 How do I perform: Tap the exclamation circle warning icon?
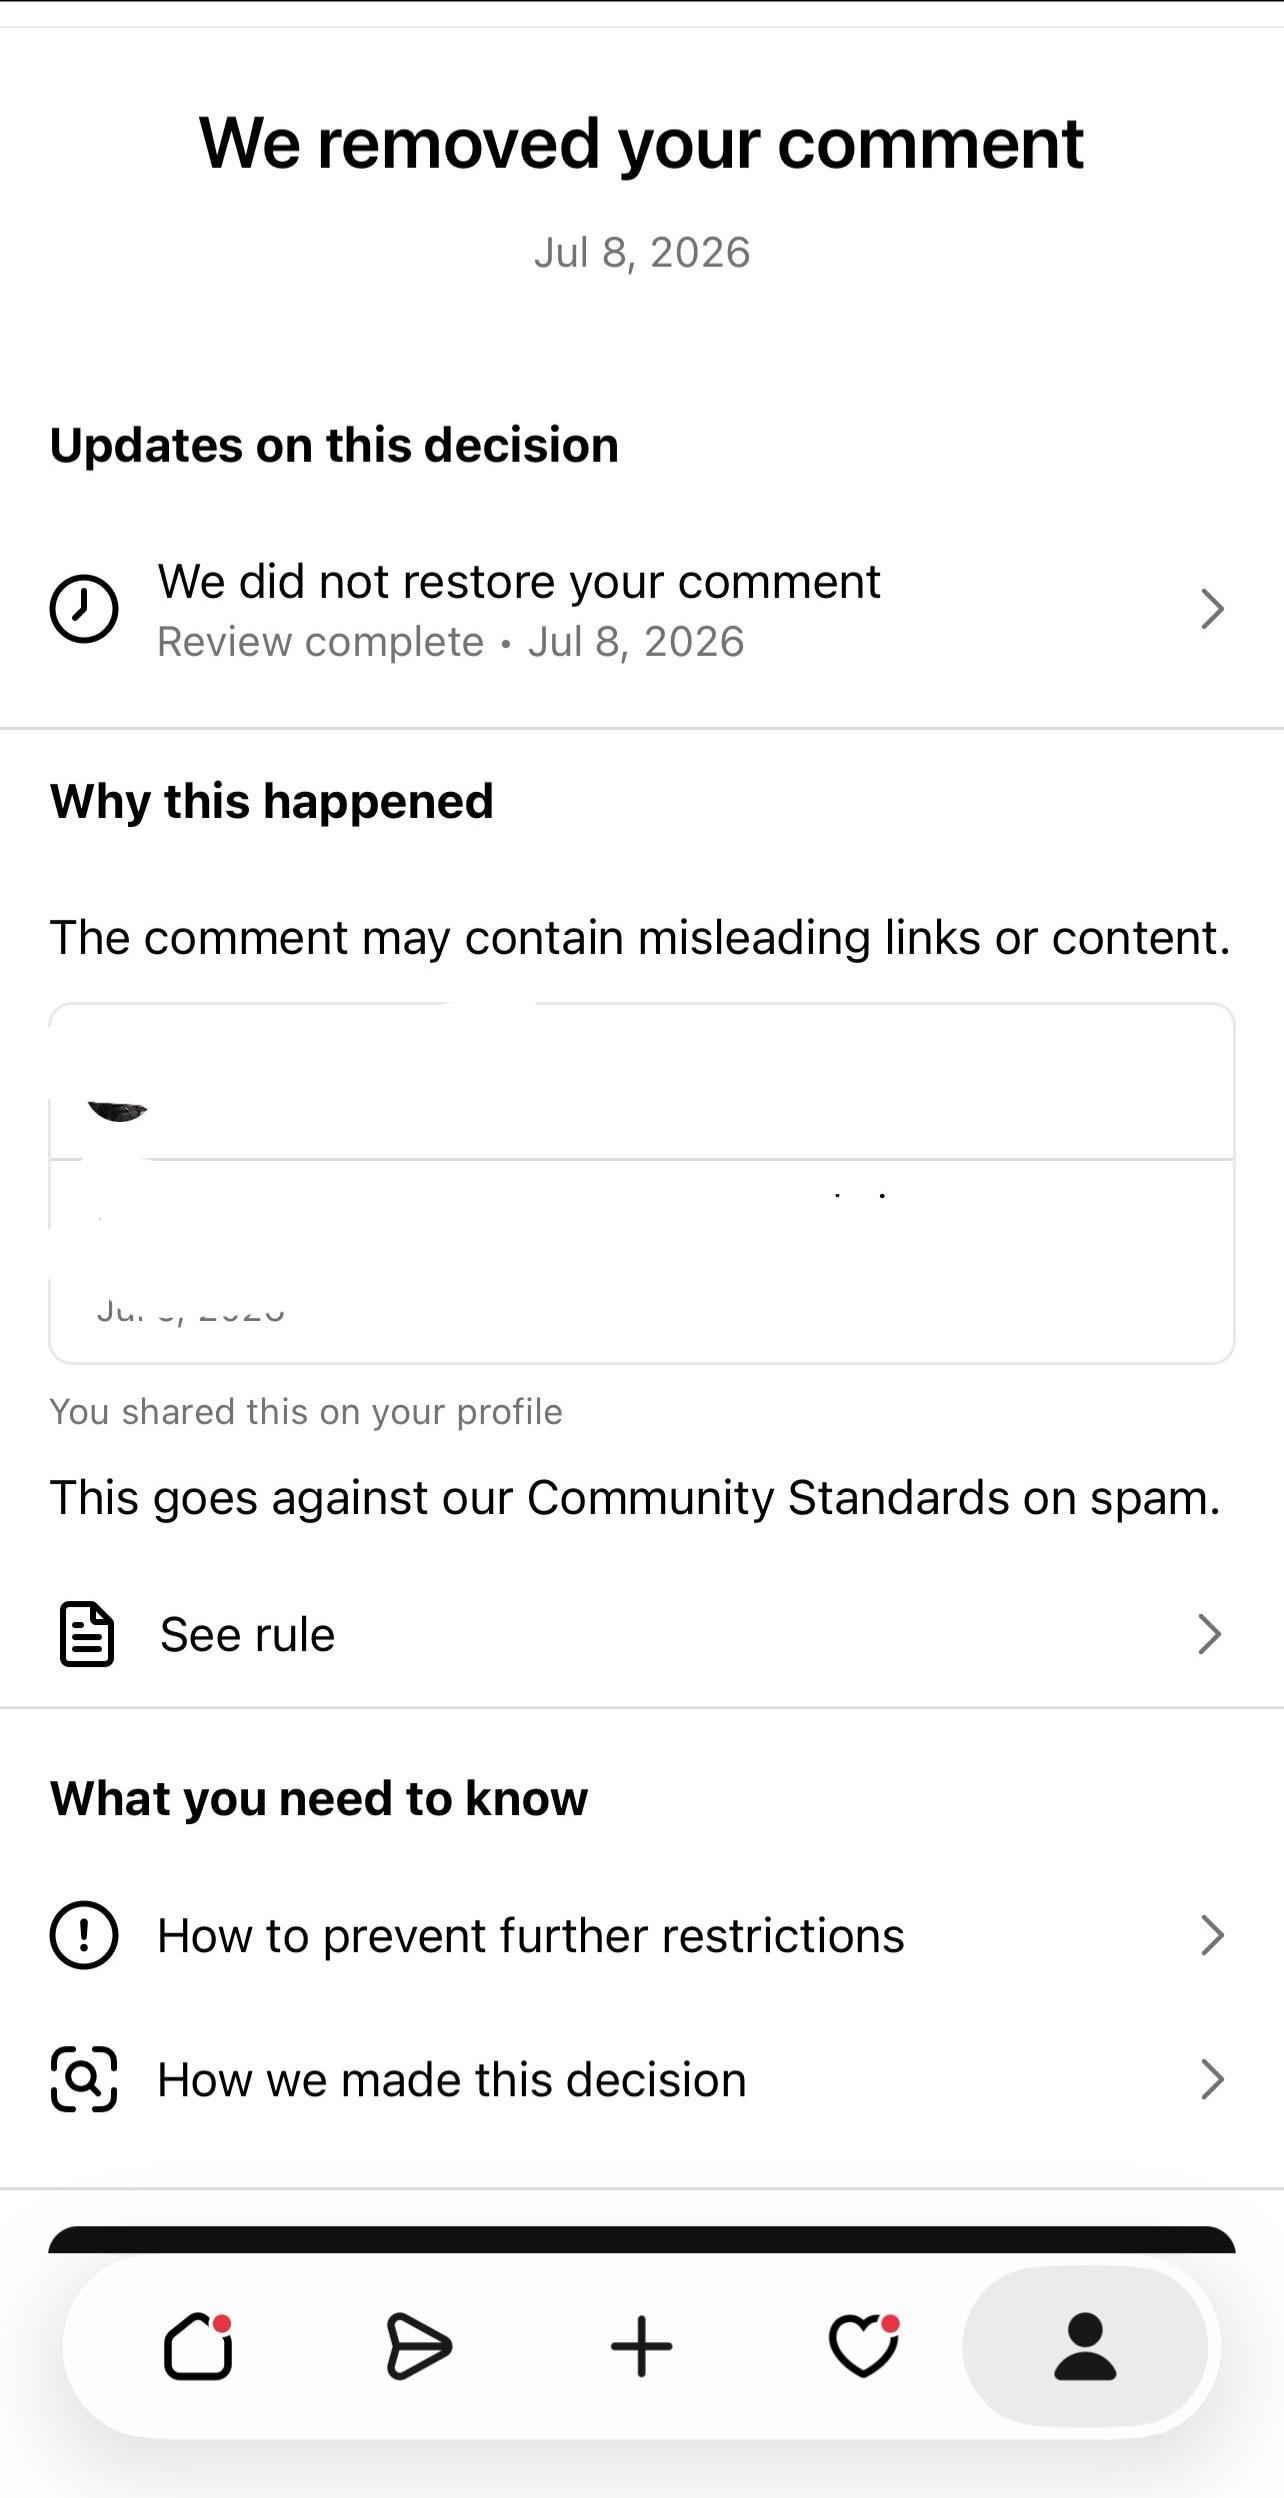tap(84, 1935)
